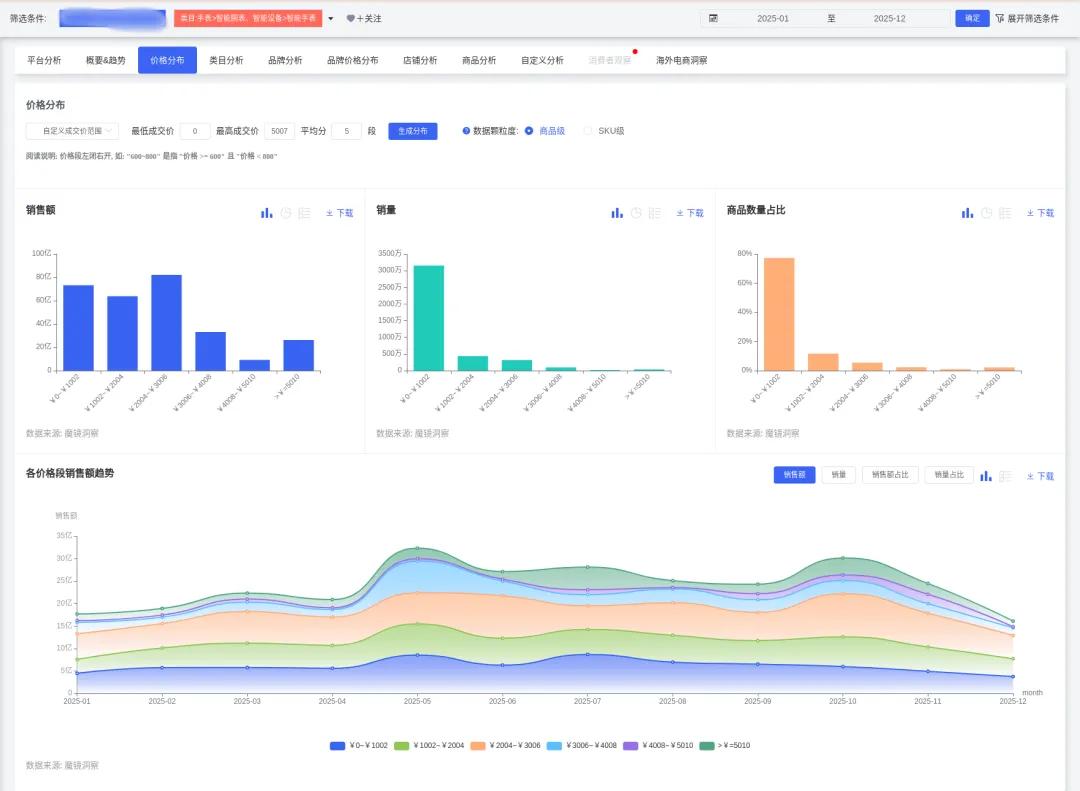
Task: Select bar chart icon in 销量 panel
Action: click(617, 213)
